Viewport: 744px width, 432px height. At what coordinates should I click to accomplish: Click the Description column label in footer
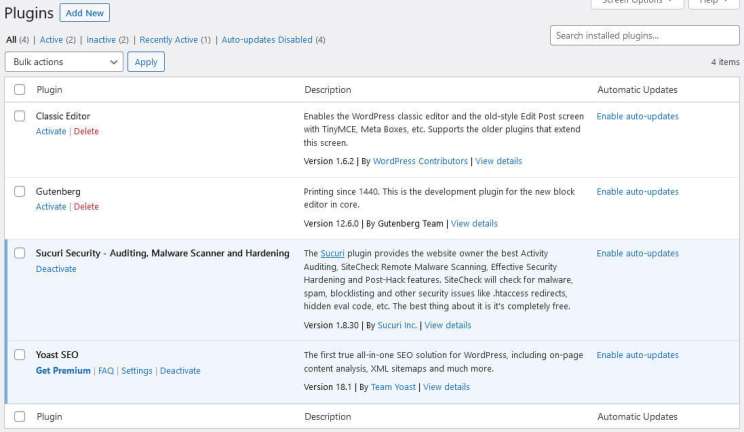pos(327,417)
